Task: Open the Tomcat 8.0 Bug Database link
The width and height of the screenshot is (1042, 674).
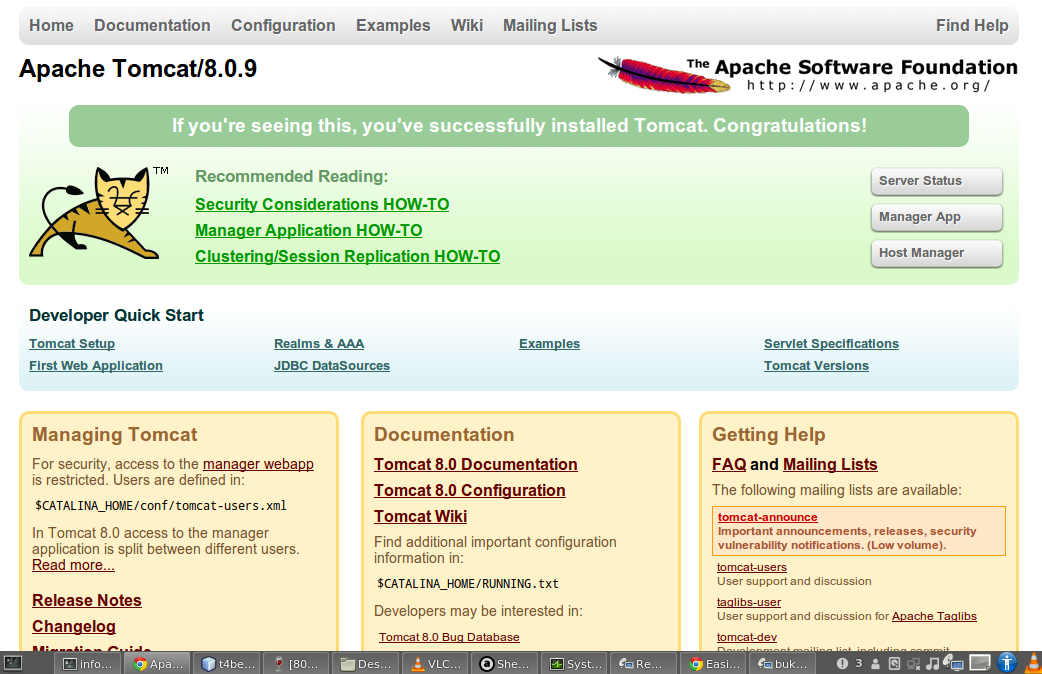Action: coord(449,637)
